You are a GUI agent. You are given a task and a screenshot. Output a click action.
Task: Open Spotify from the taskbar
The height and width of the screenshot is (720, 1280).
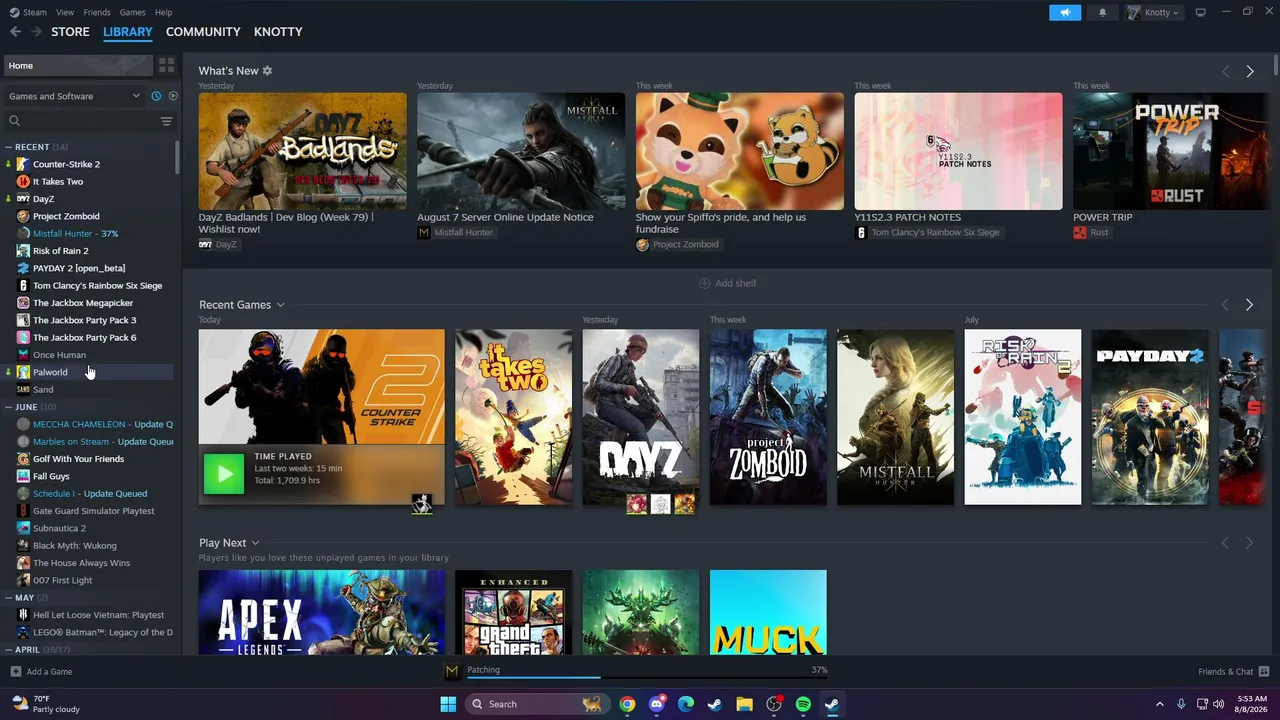coord(803,704)
